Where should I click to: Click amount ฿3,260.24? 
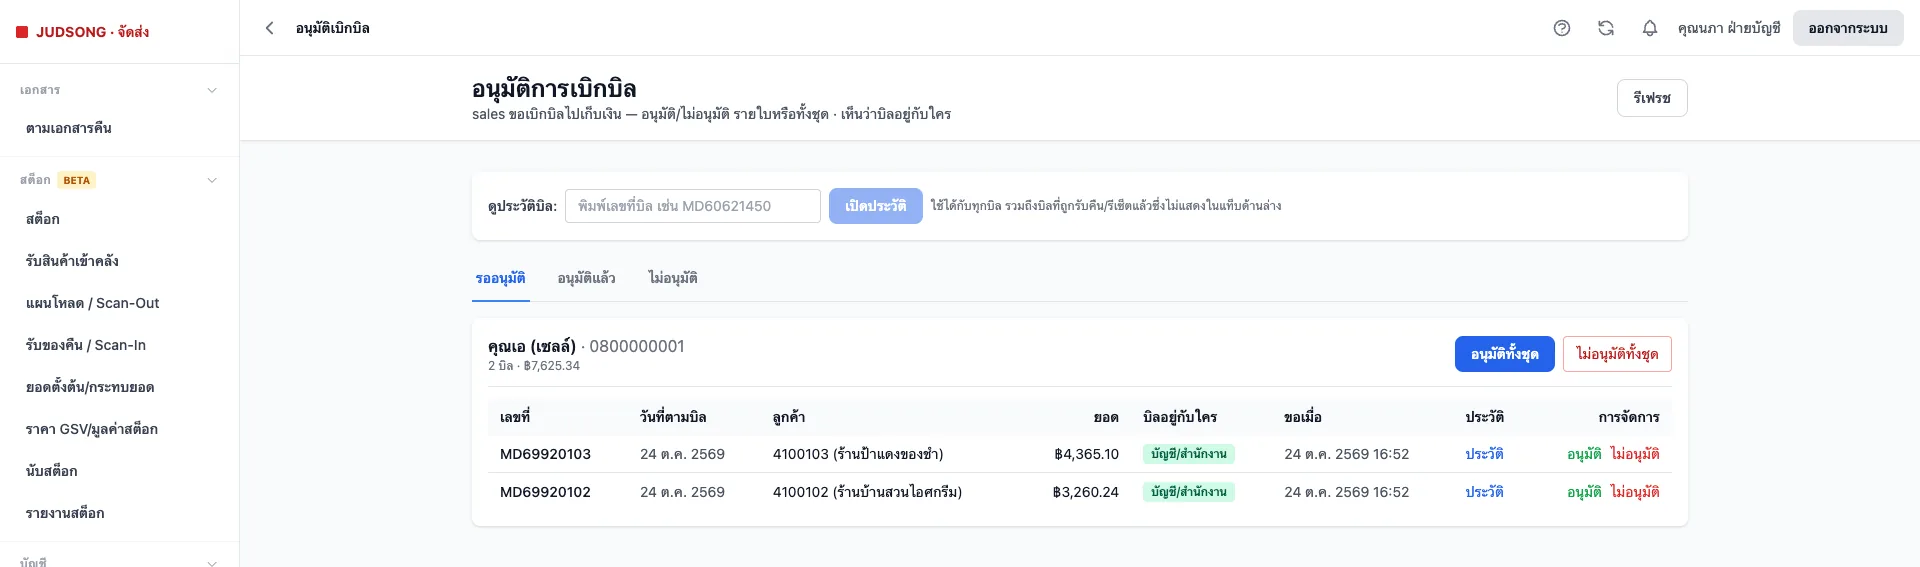(x=1085, y=492)
